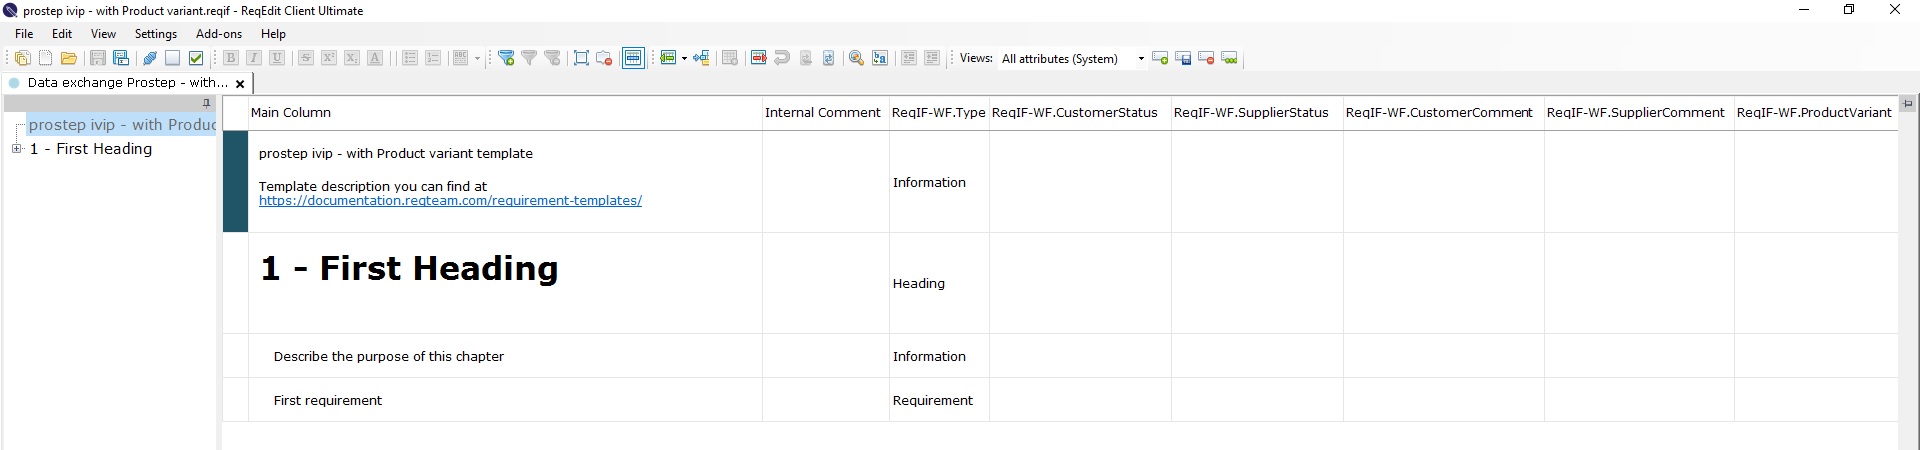Open the File menu
Viewport: 1920px width, 450px height.
pyautogui.click(x=24, y=34)
